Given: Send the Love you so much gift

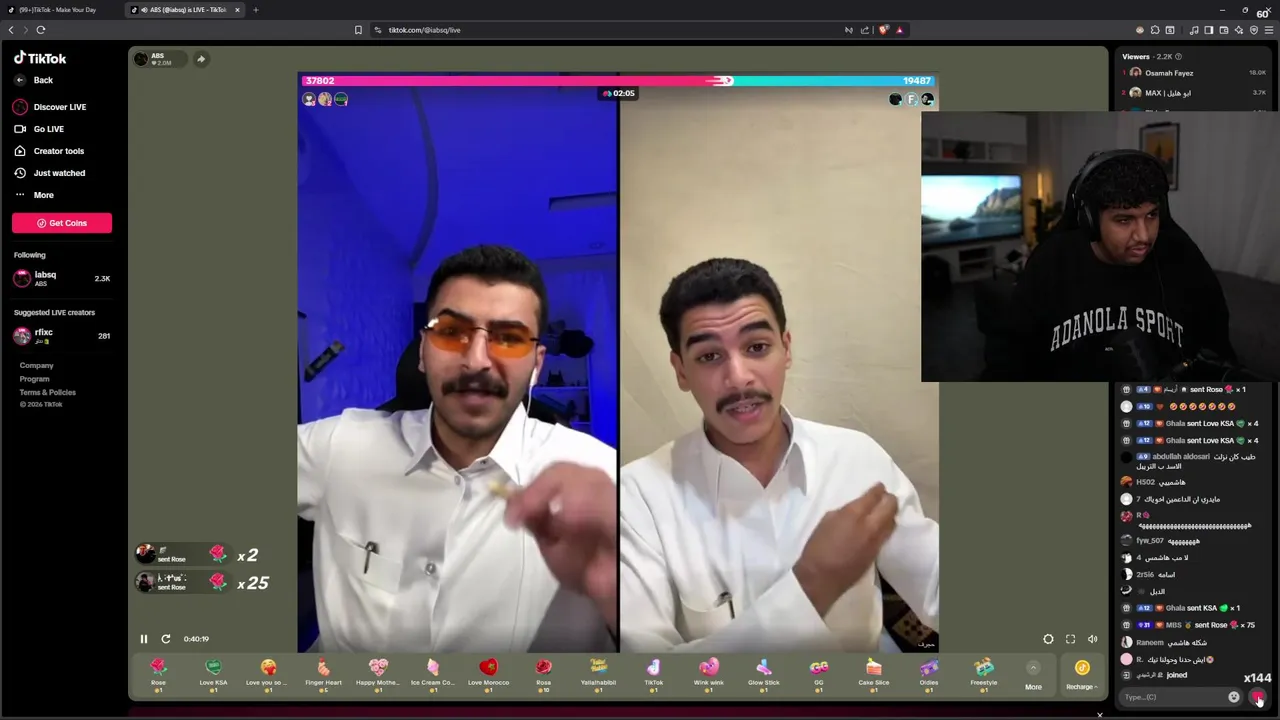Looking at the screenshot, I should [x=268, y=674].
